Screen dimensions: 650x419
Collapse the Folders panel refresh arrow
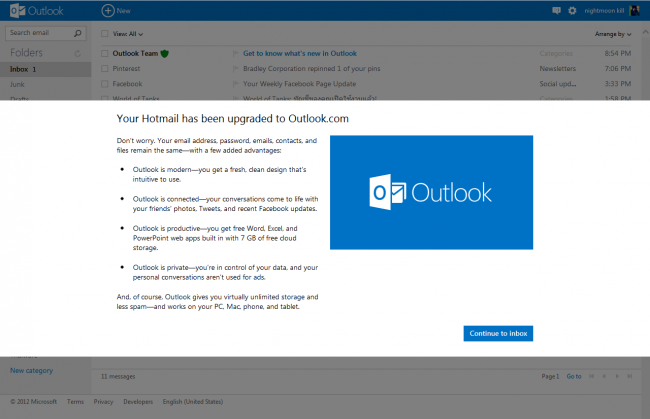coord(77,52)
